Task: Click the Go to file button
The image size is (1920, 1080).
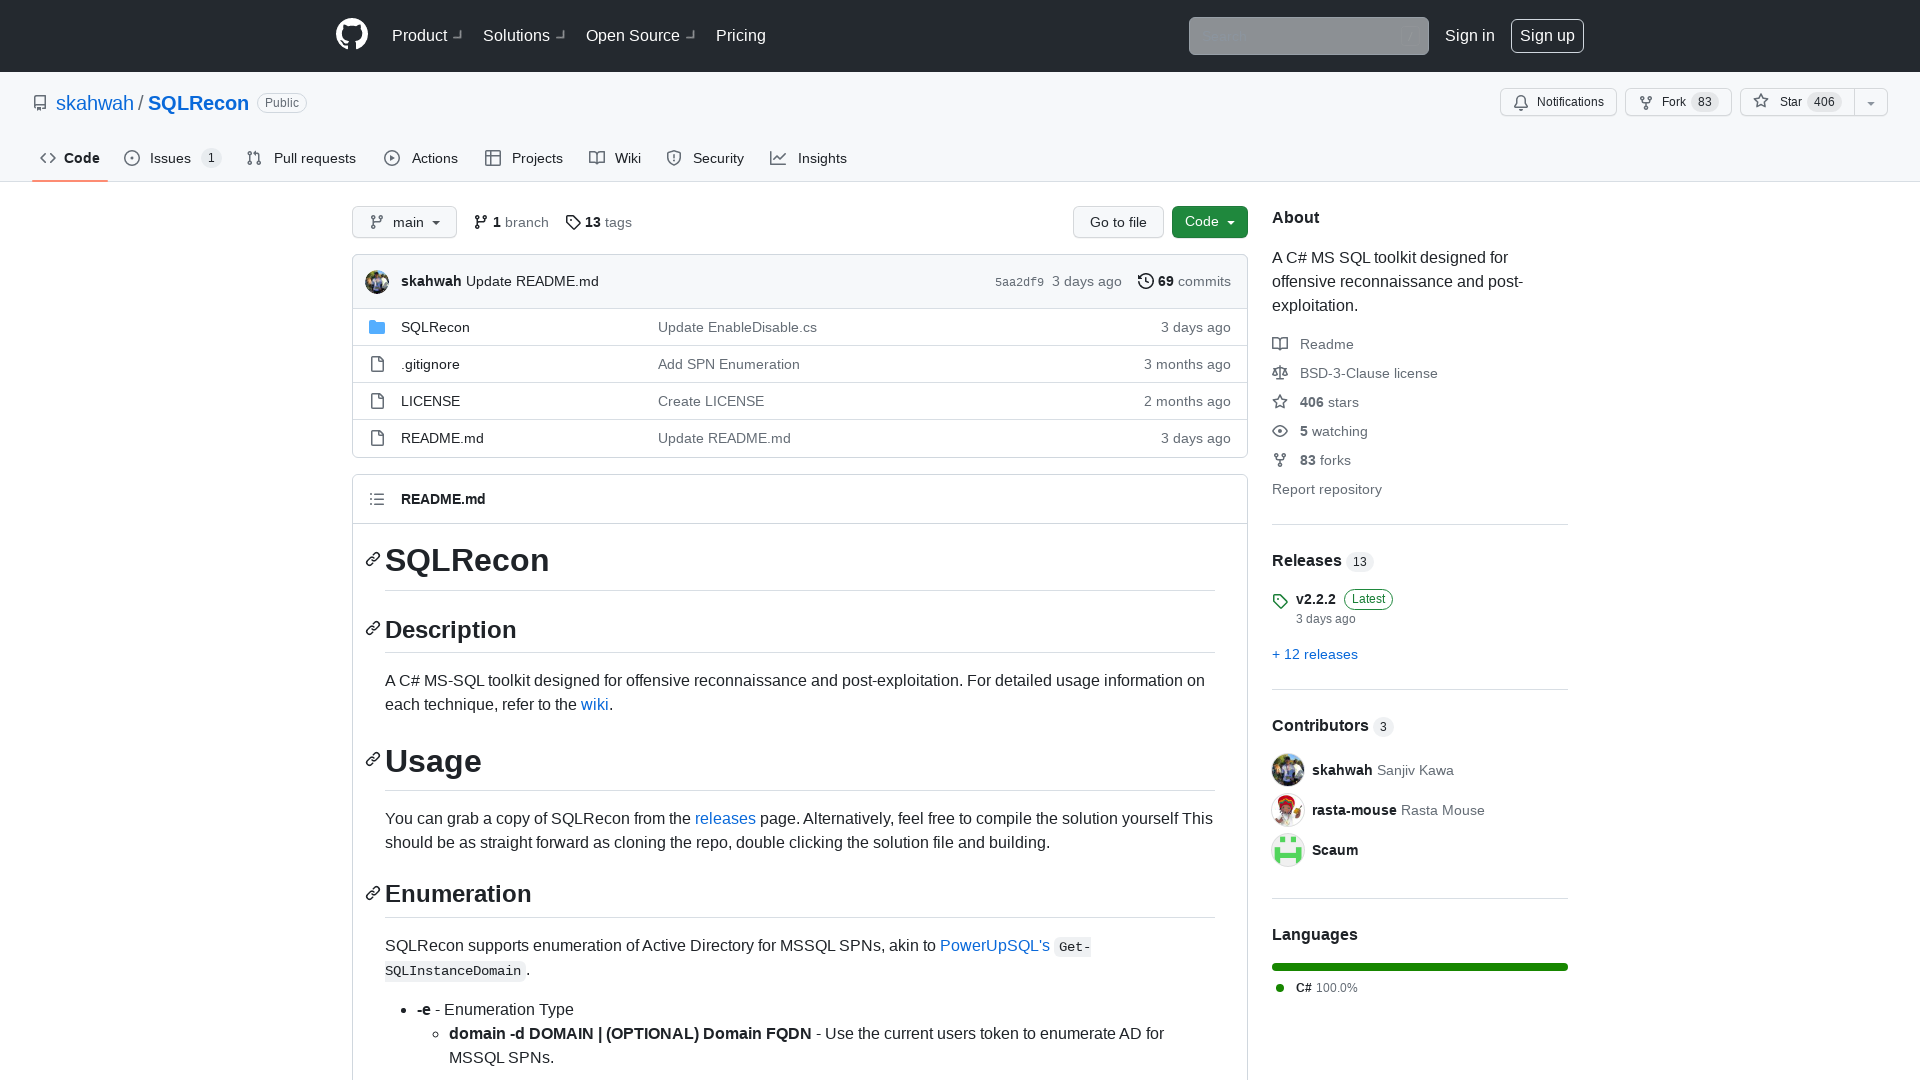Action: [1118, 222]
